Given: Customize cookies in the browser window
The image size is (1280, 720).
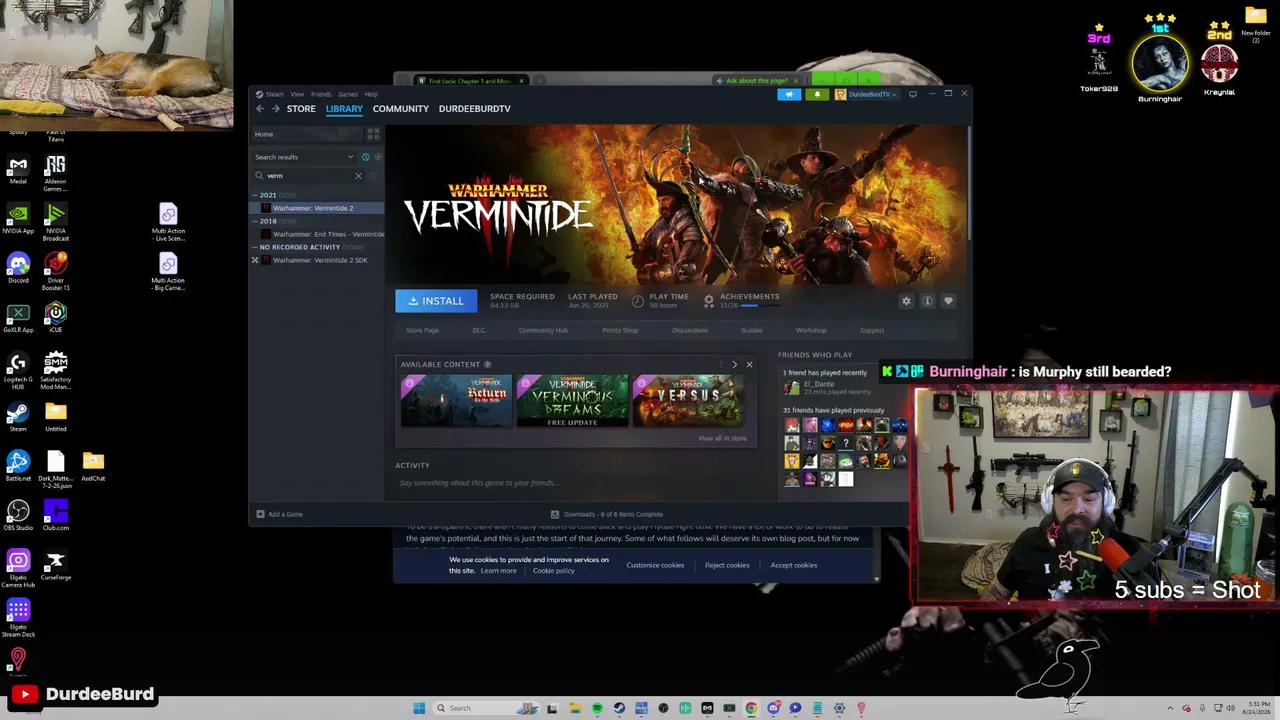Looking at the screenshot, I should point(655,565).
